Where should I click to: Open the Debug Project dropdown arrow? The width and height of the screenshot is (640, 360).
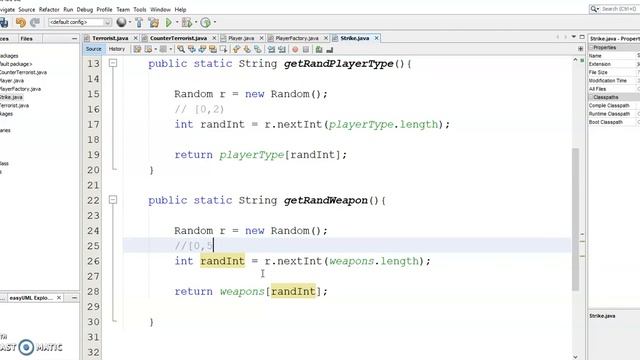[x=196, y=22]
